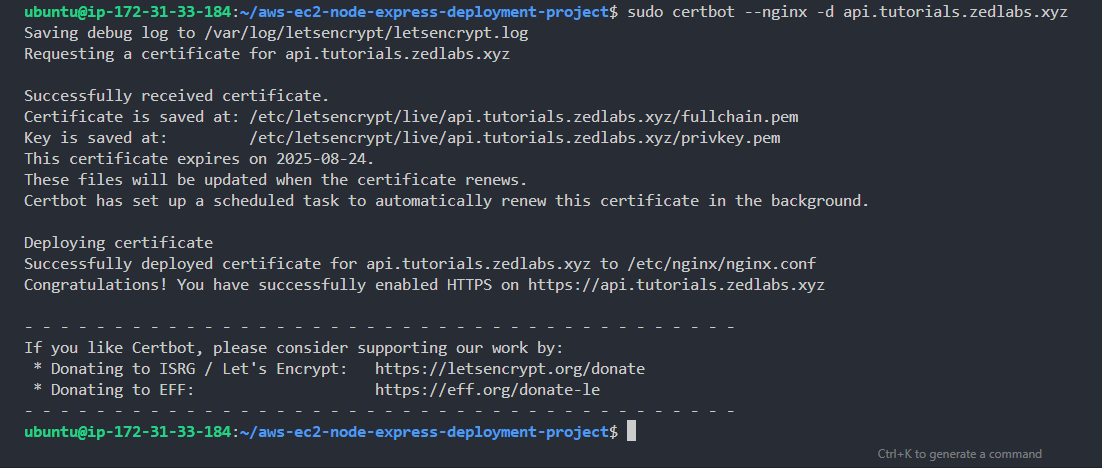This screenshot has height=468, width=1102.
Task: Click the "Donating to EFF" label
Action: coord(123,389)
